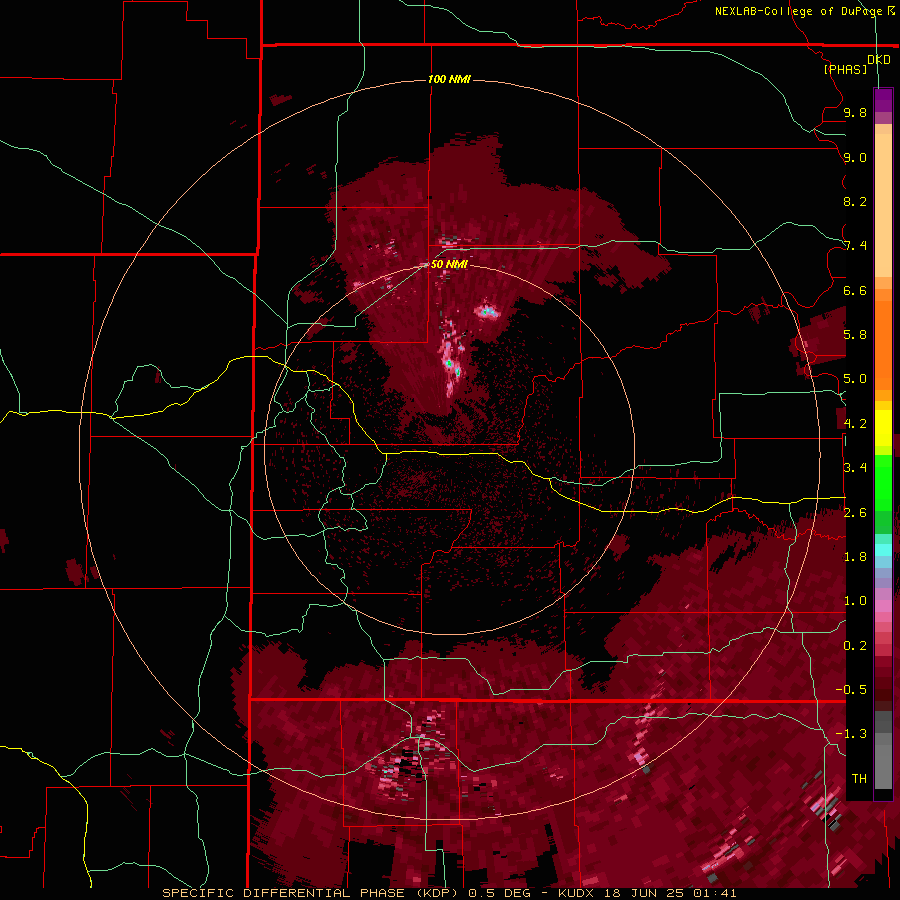Image resolution: width=900 pixels, height=900 pixels.
Task: Click the 7.4 value on color scale
Action: 855,246
